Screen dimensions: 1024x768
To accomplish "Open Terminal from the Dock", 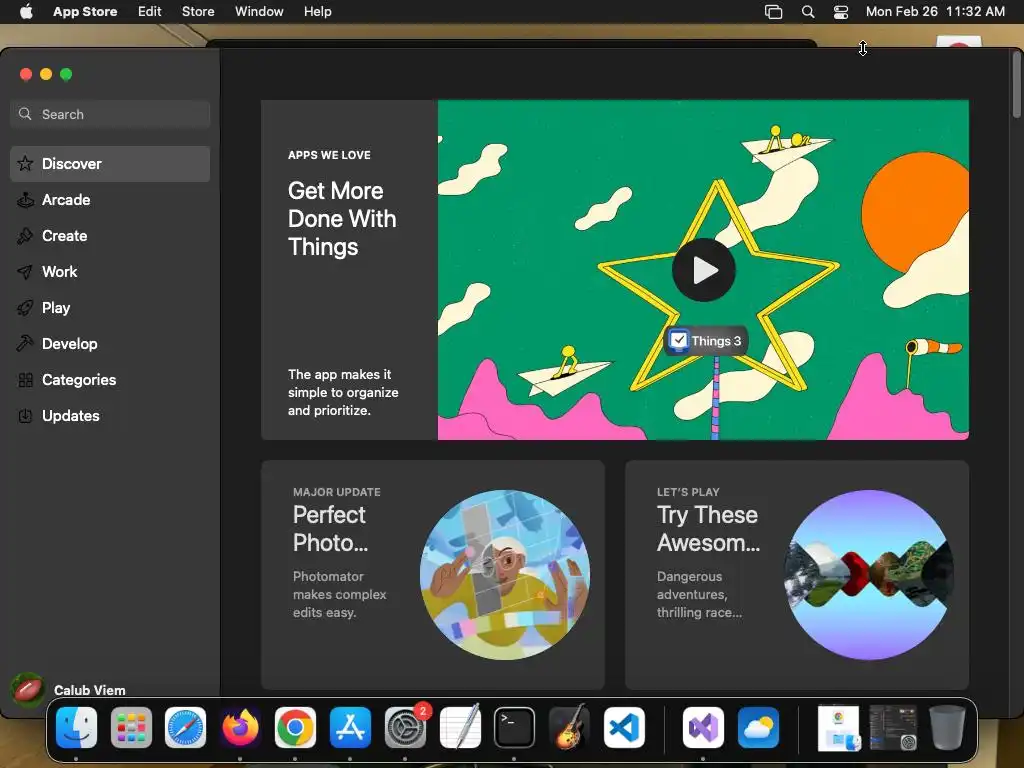I will tap(514, 728).
